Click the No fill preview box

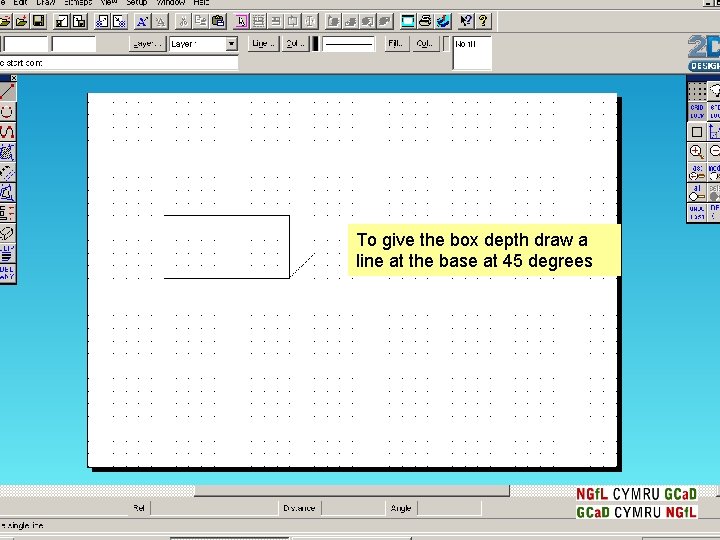[x=472, y=53]
